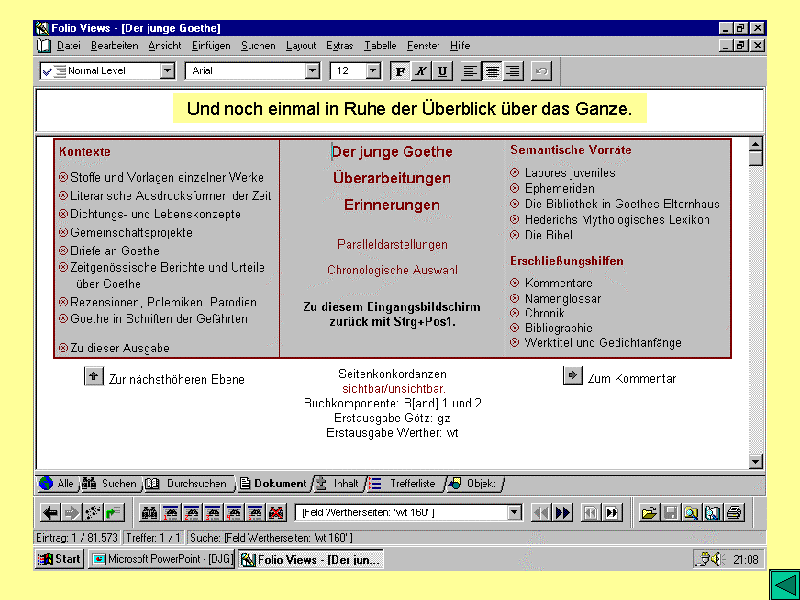Viewport: 800px width, 600px height.
Task: Jump to next hit with double-arrow icon
Action: (563, 513)
